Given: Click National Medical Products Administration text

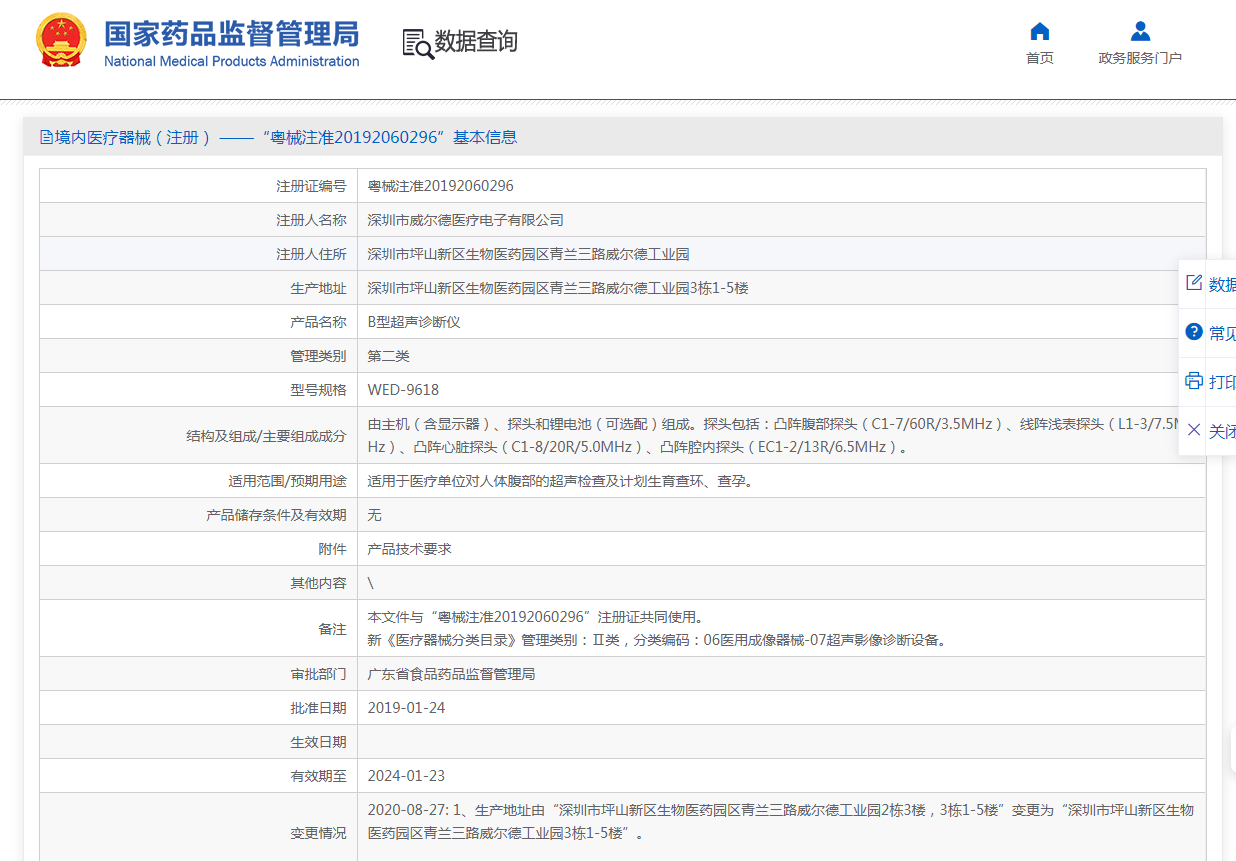Looking at the screenshot, I should [232, 61].
